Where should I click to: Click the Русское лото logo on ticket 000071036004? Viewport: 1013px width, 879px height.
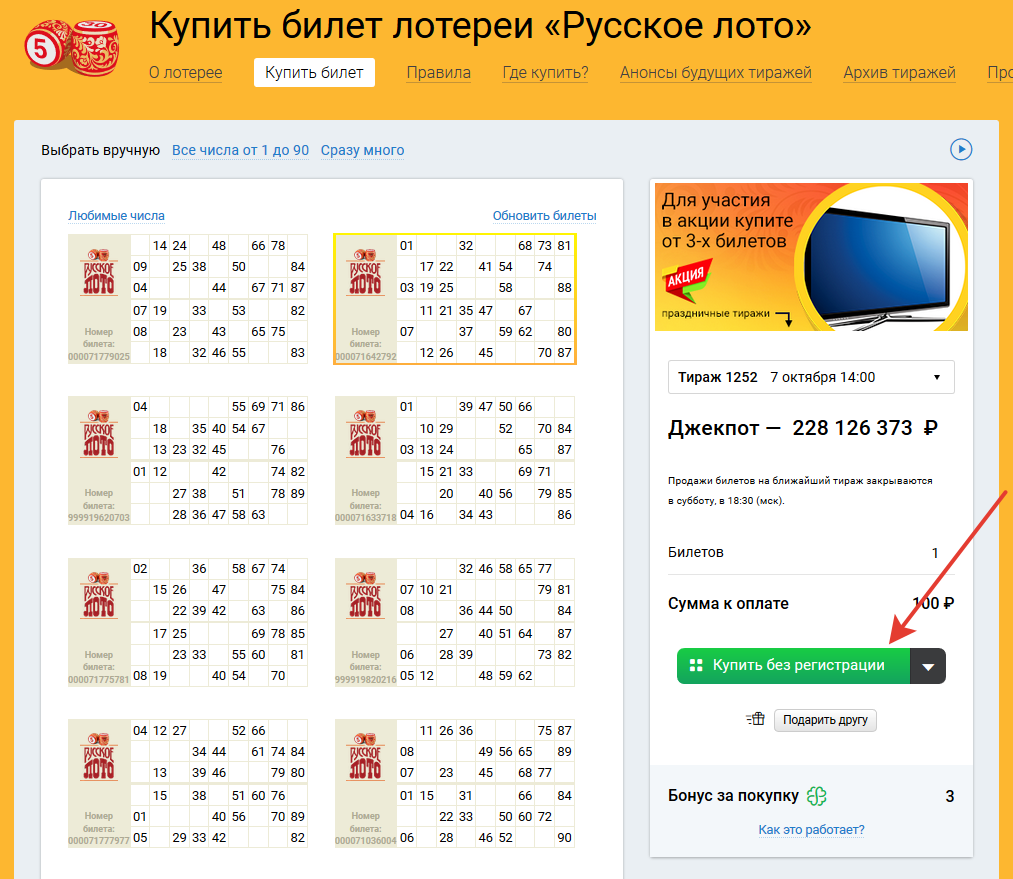(366, 757)
